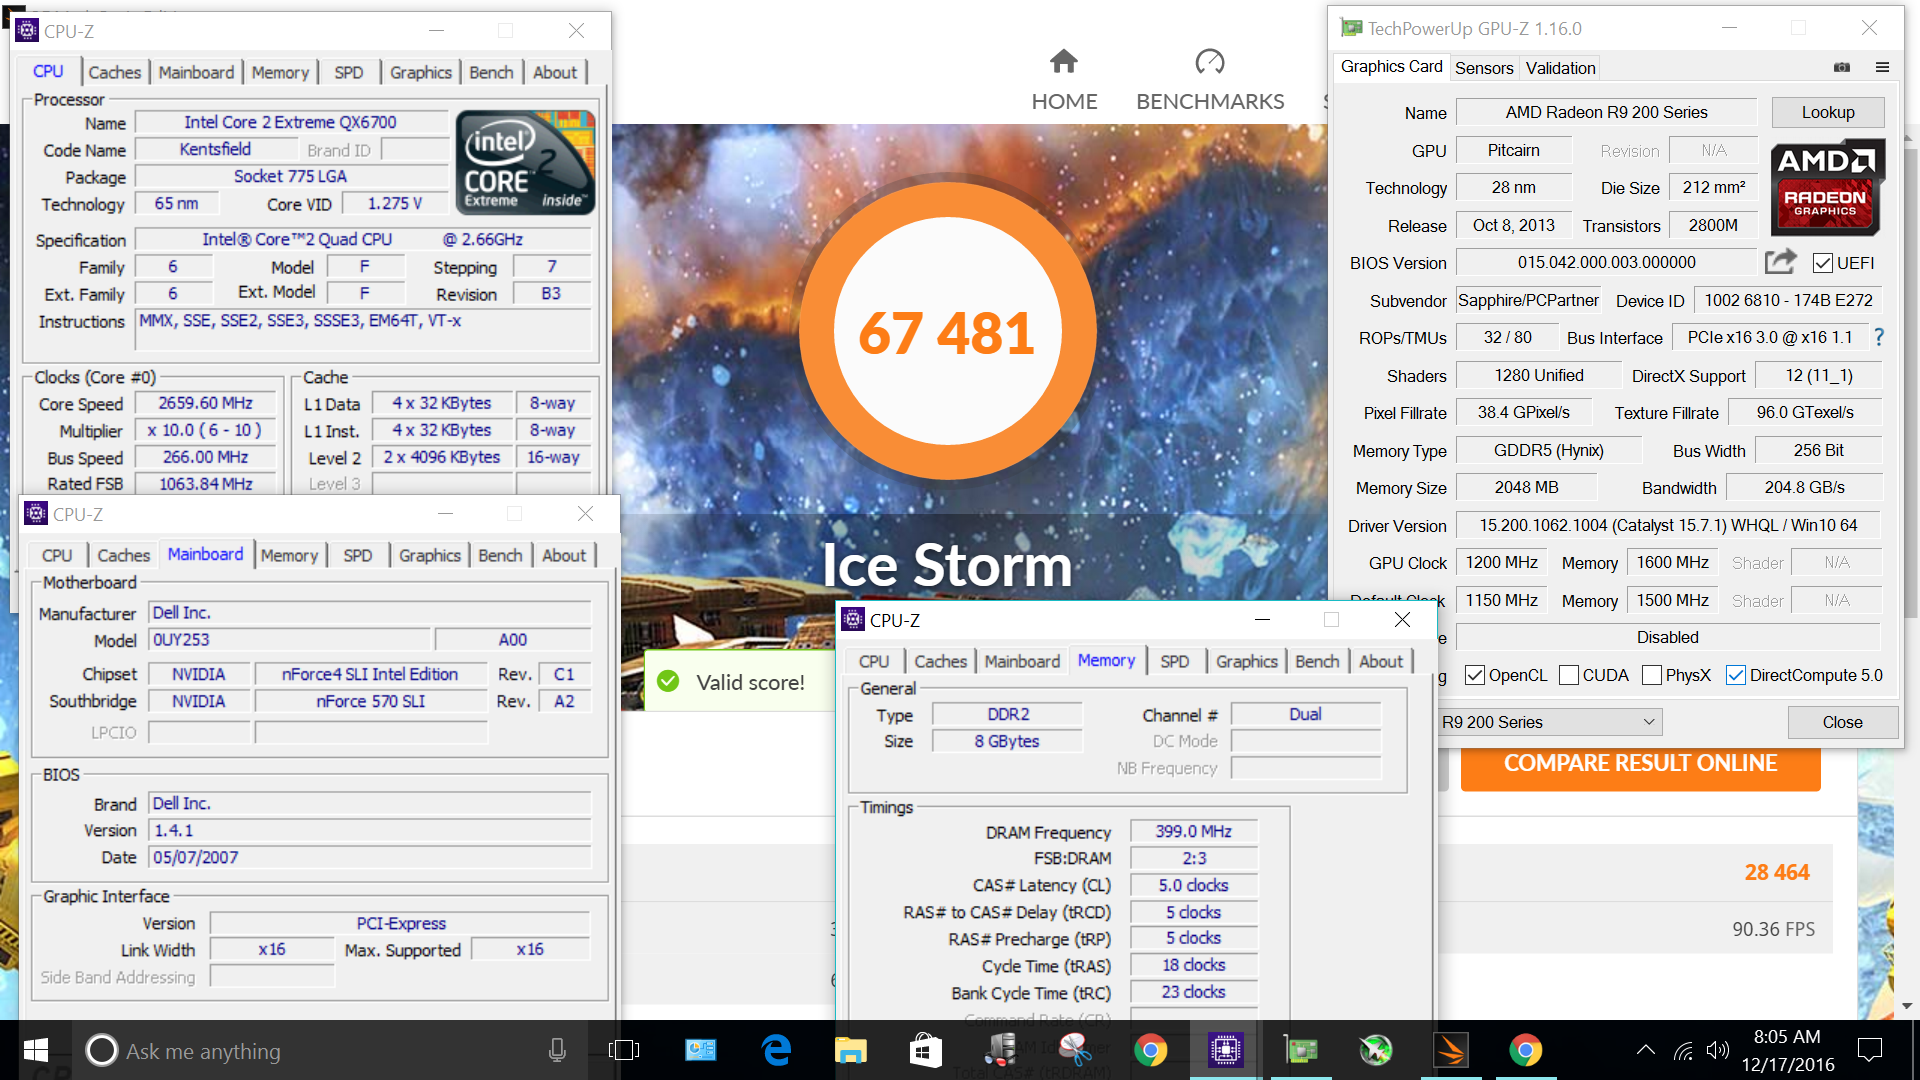Click the graphics score 28 464

tap(1777, 872)
